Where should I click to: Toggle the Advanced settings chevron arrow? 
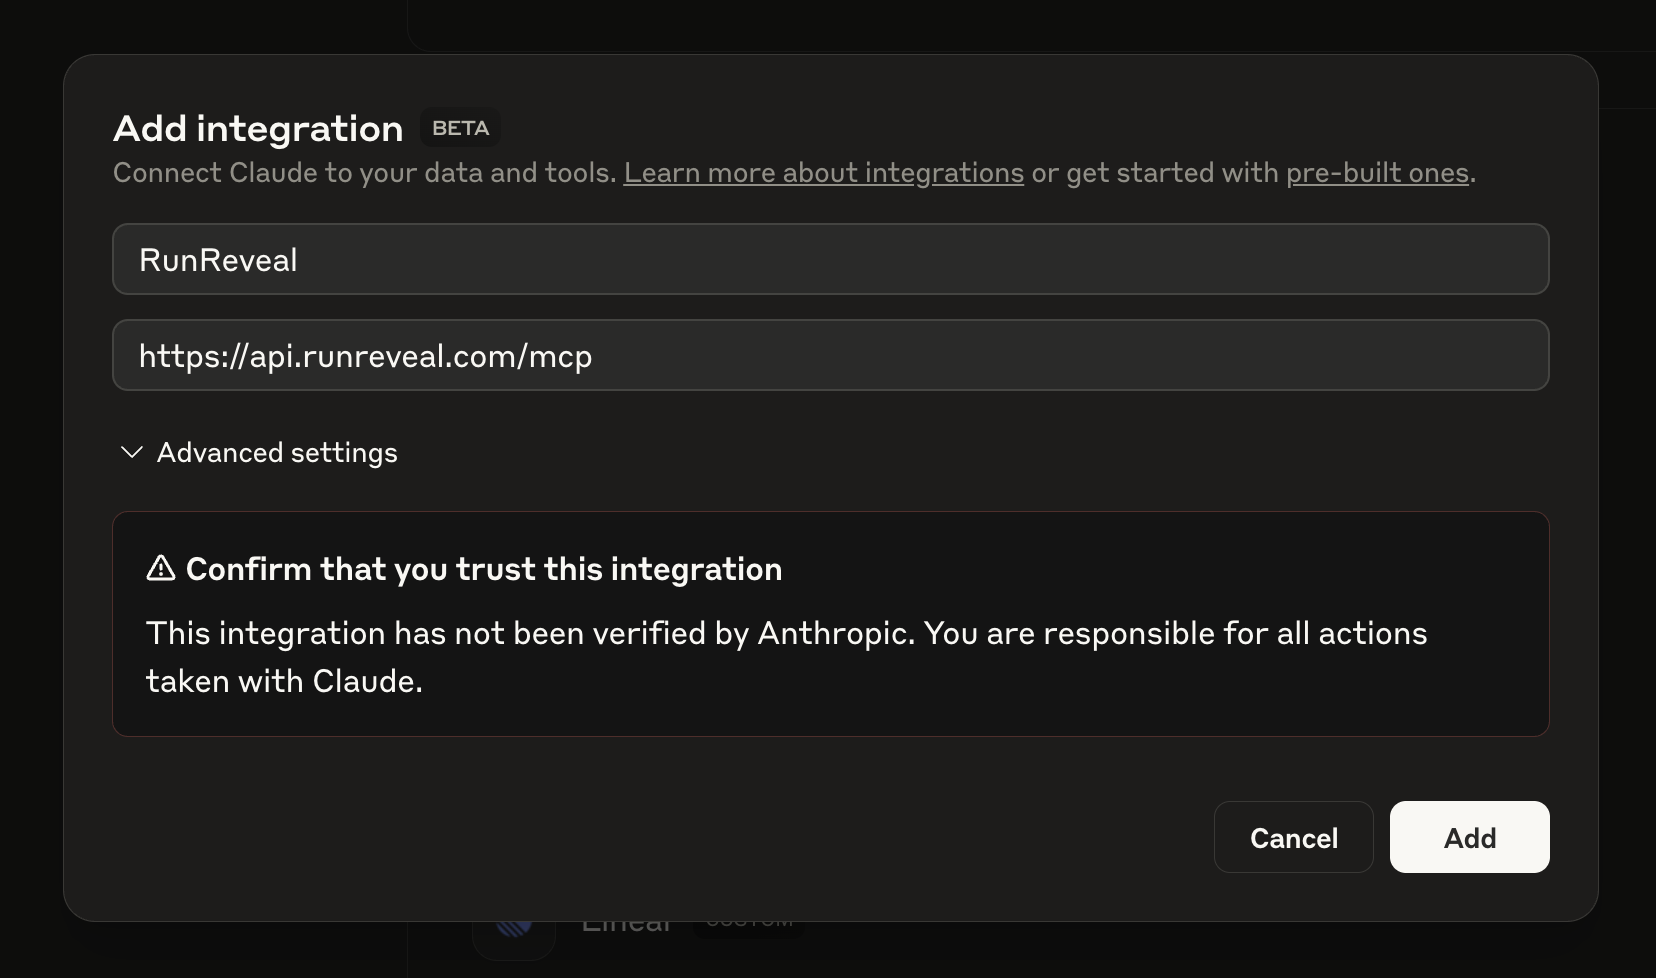click(x=131, y=452)
